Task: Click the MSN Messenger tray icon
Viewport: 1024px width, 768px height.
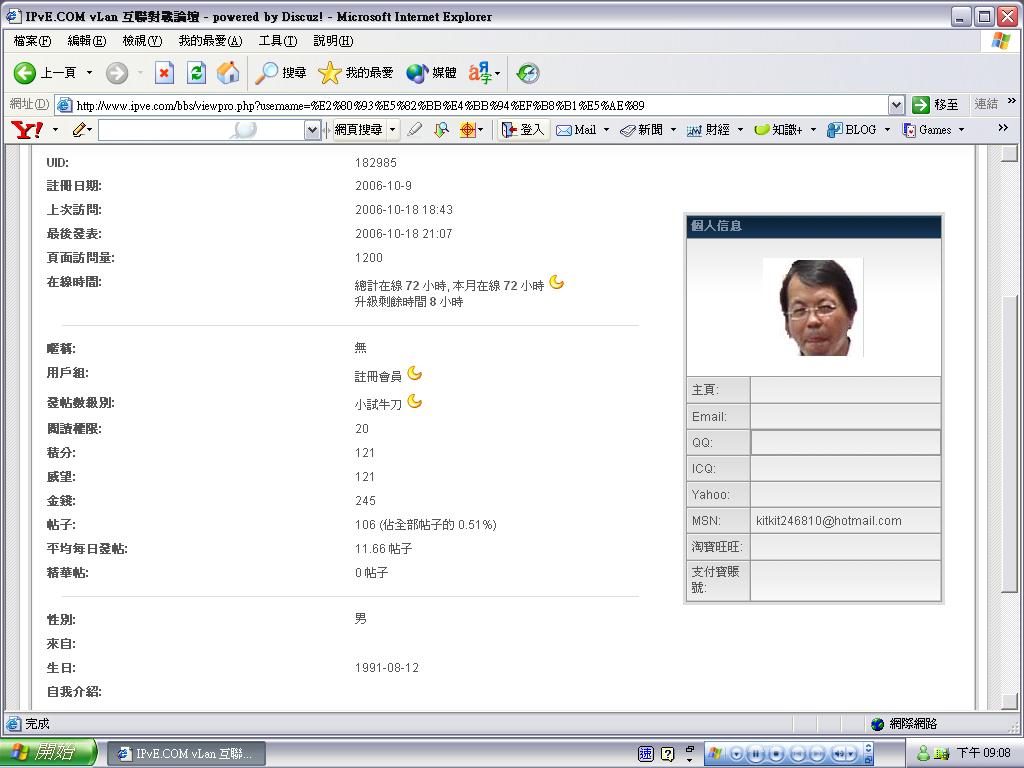Action: click(922, 753)
